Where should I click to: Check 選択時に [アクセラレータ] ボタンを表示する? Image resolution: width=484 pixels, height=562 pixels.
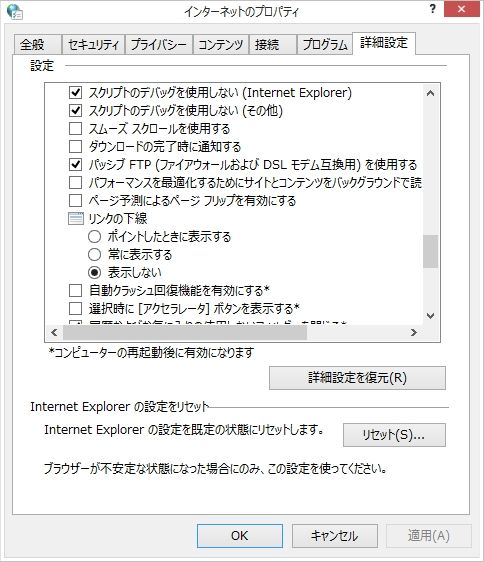pos(75,308)
